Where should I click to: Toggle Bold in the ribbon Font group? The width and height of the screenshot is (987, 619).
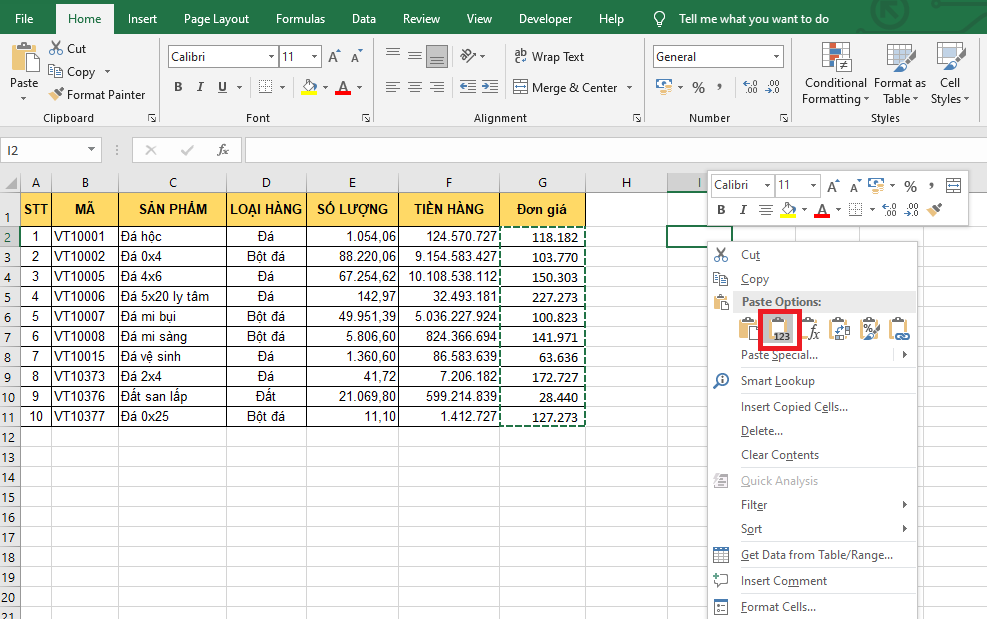click(x=179, y=88)
